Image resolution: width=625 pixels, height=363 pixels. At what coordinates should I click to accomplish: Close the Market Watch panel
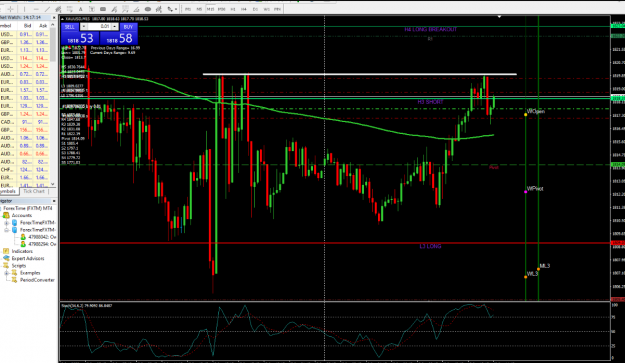[x=54, y=18]
